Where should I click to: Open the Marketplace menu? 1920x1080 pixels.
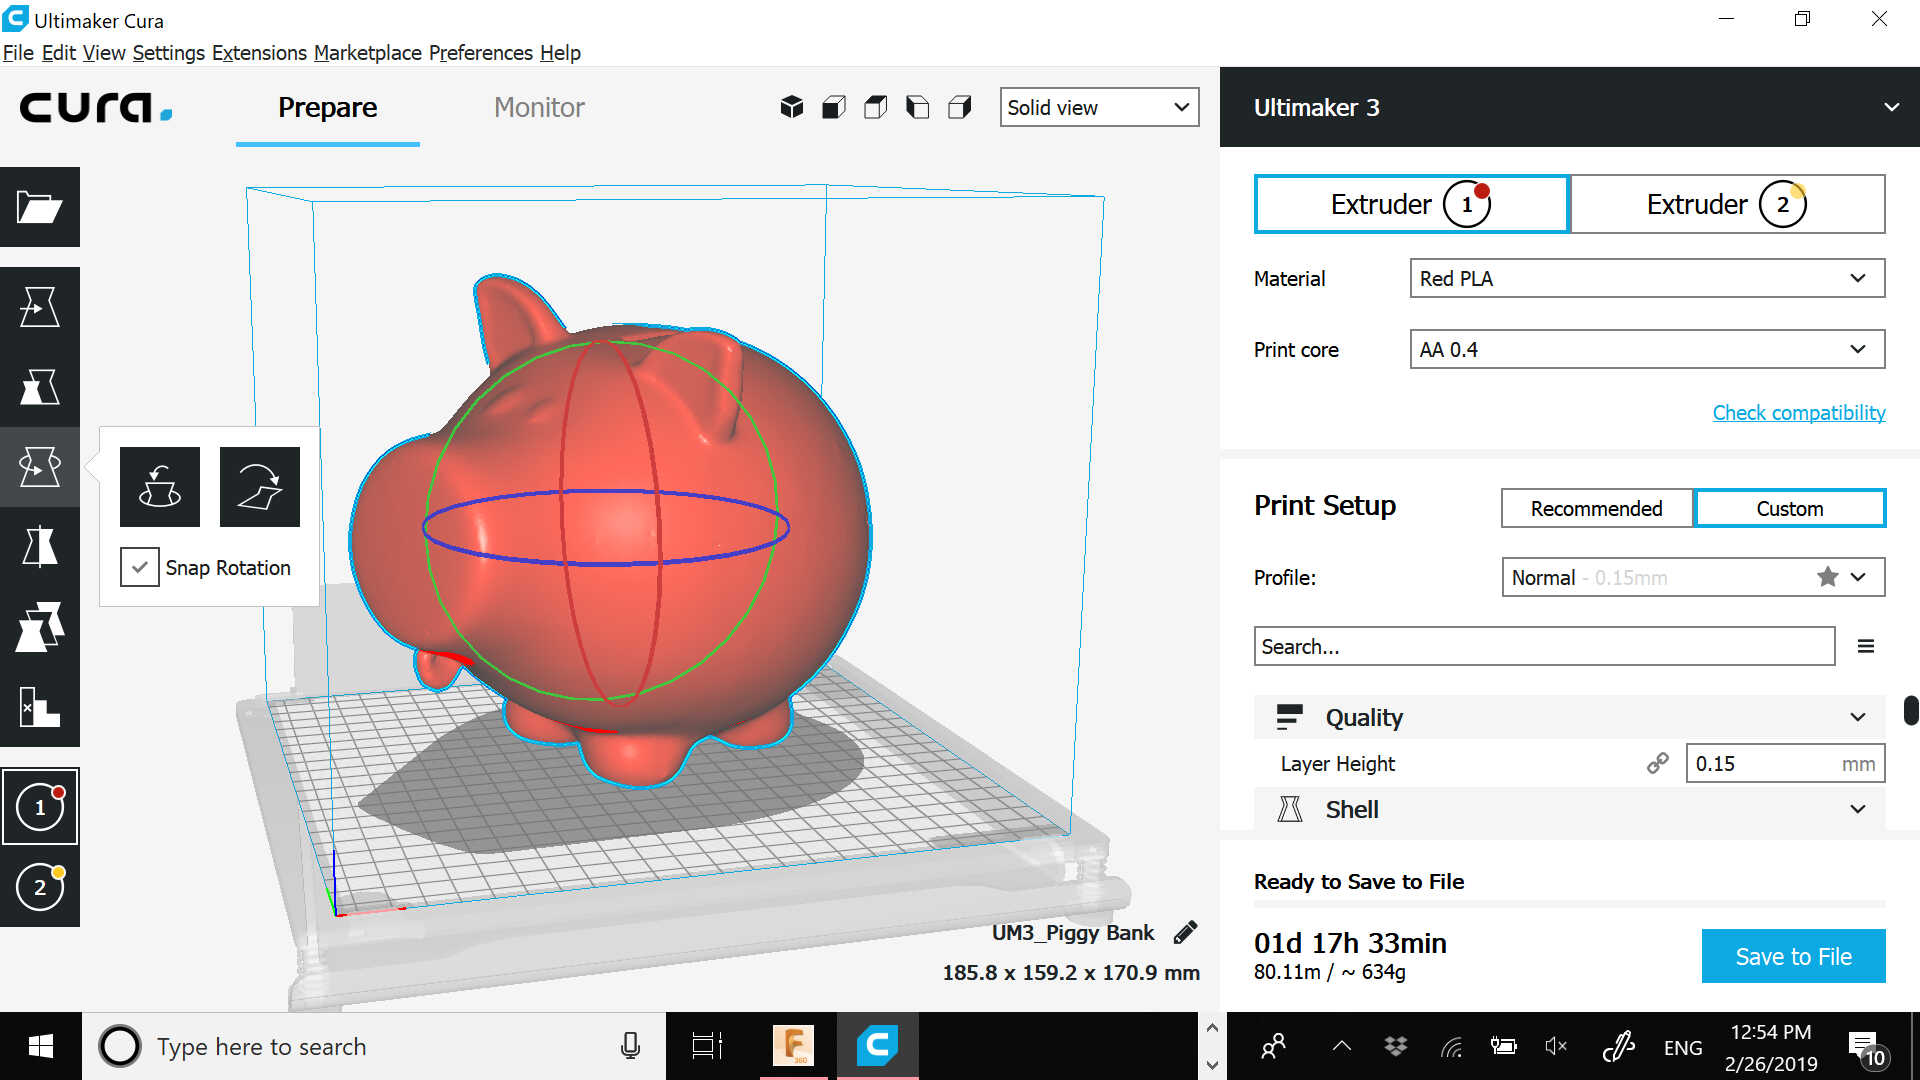367,52
